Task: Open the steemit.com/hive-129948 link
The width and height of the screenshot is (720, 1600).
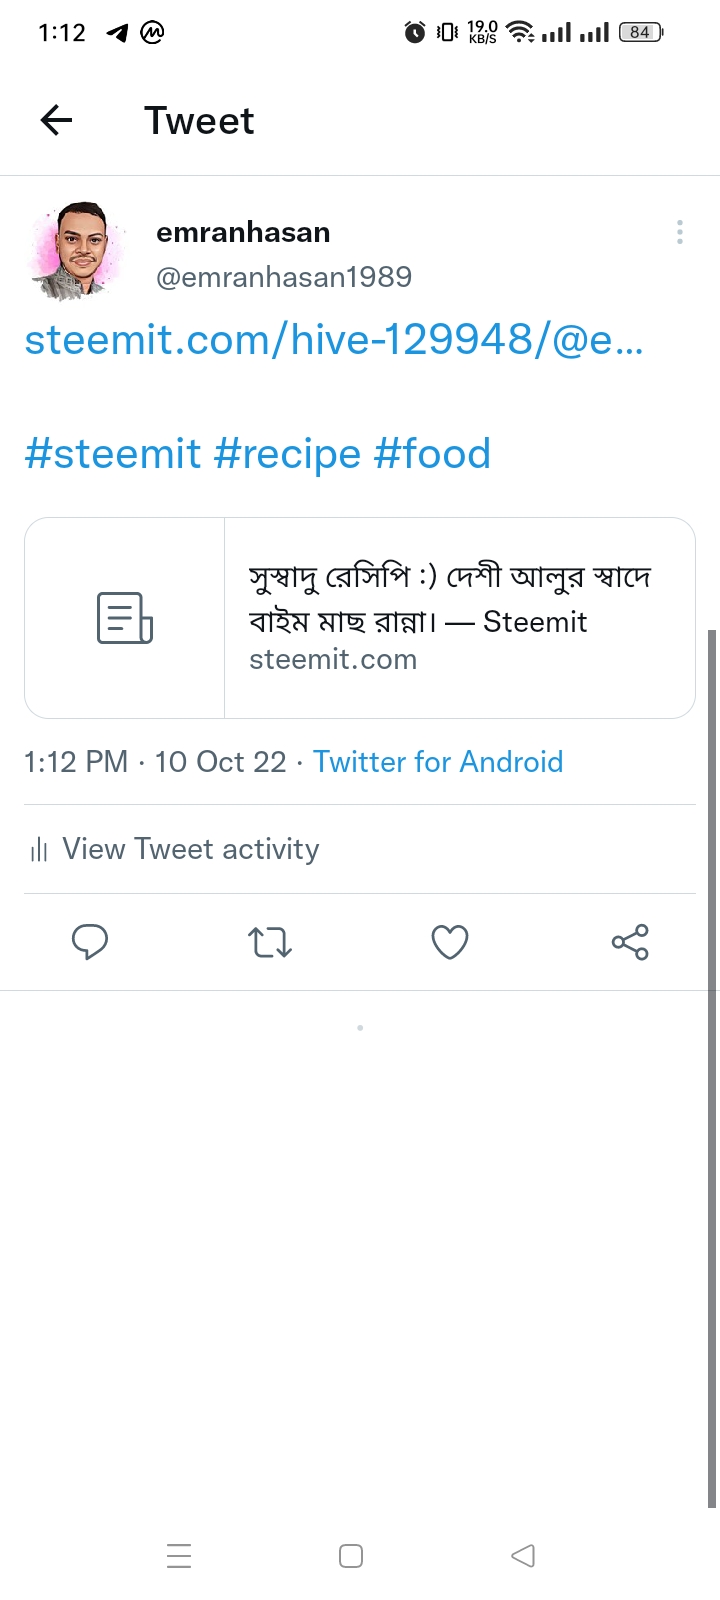Action: click(x=334, y=340)
